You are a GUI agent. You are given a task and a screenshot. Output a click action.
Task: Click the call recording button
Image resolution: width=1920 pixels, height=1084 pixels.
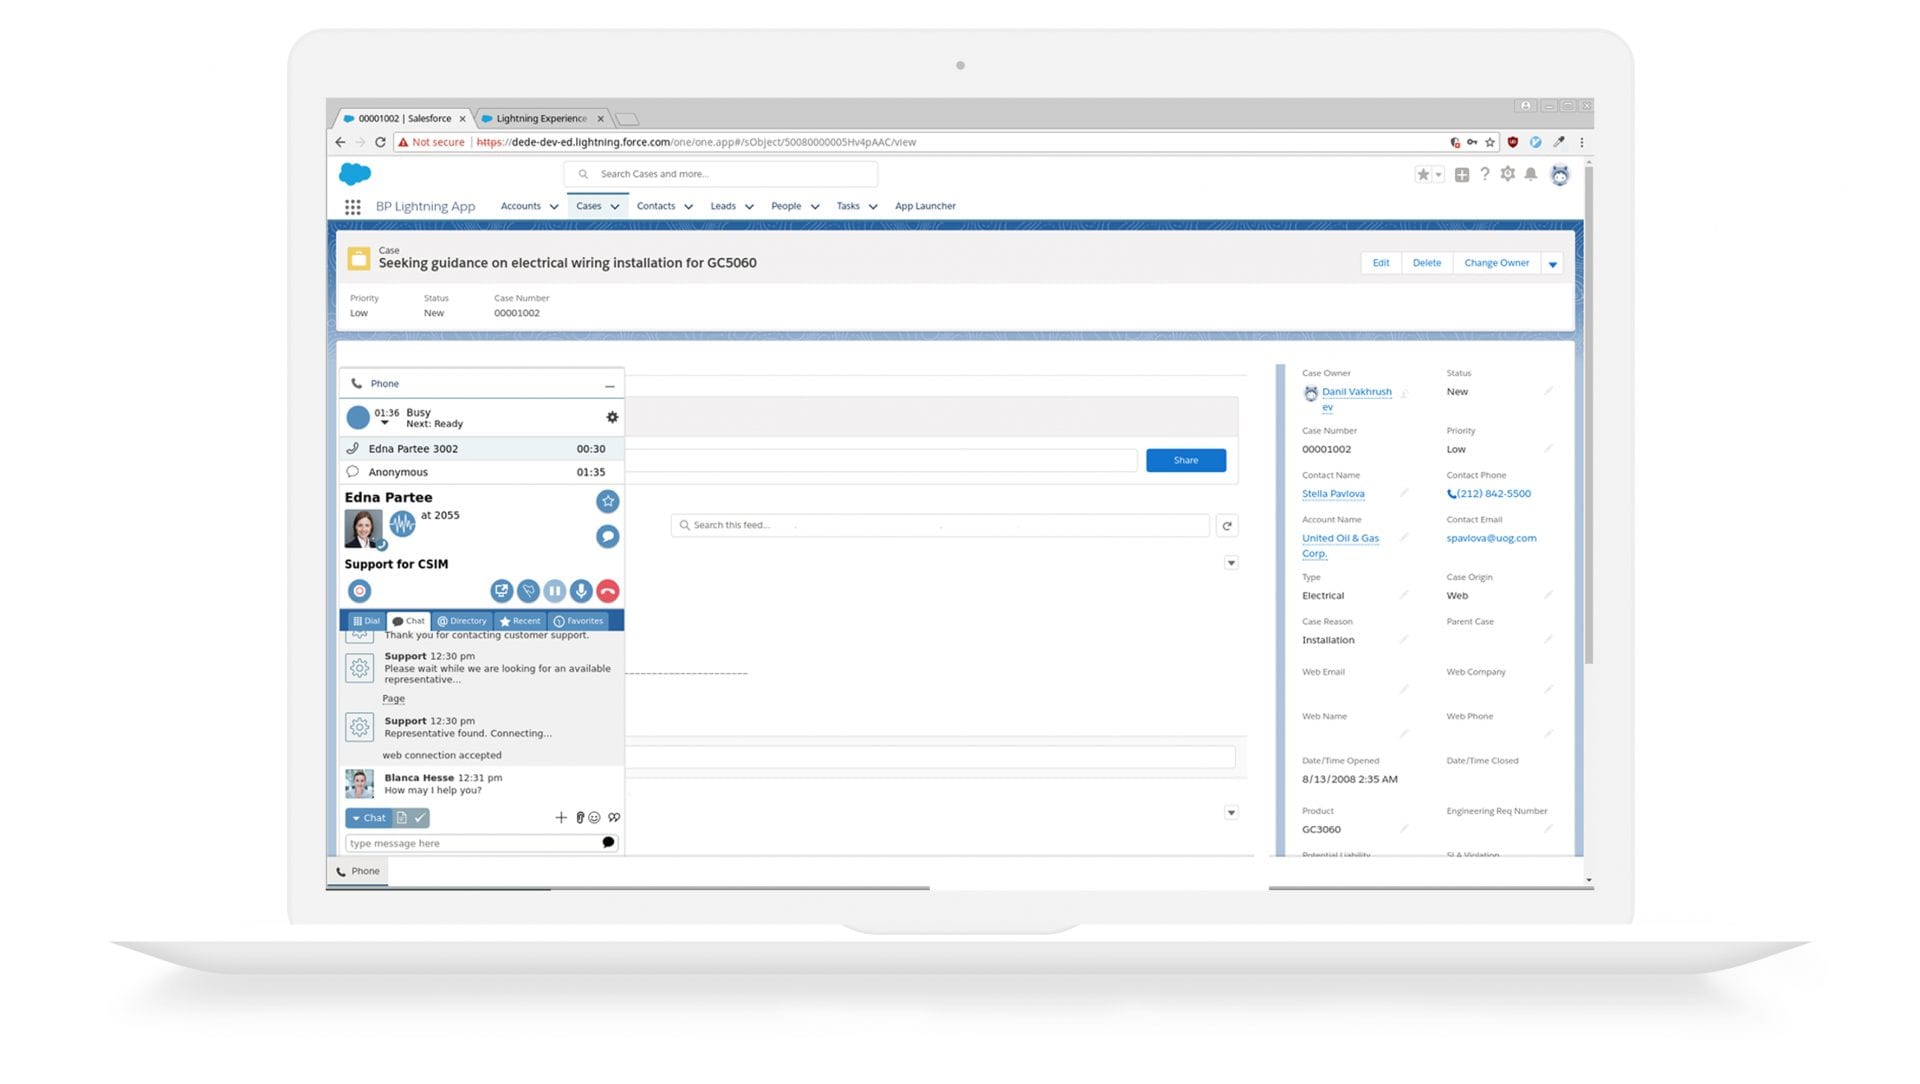(359, 591)
